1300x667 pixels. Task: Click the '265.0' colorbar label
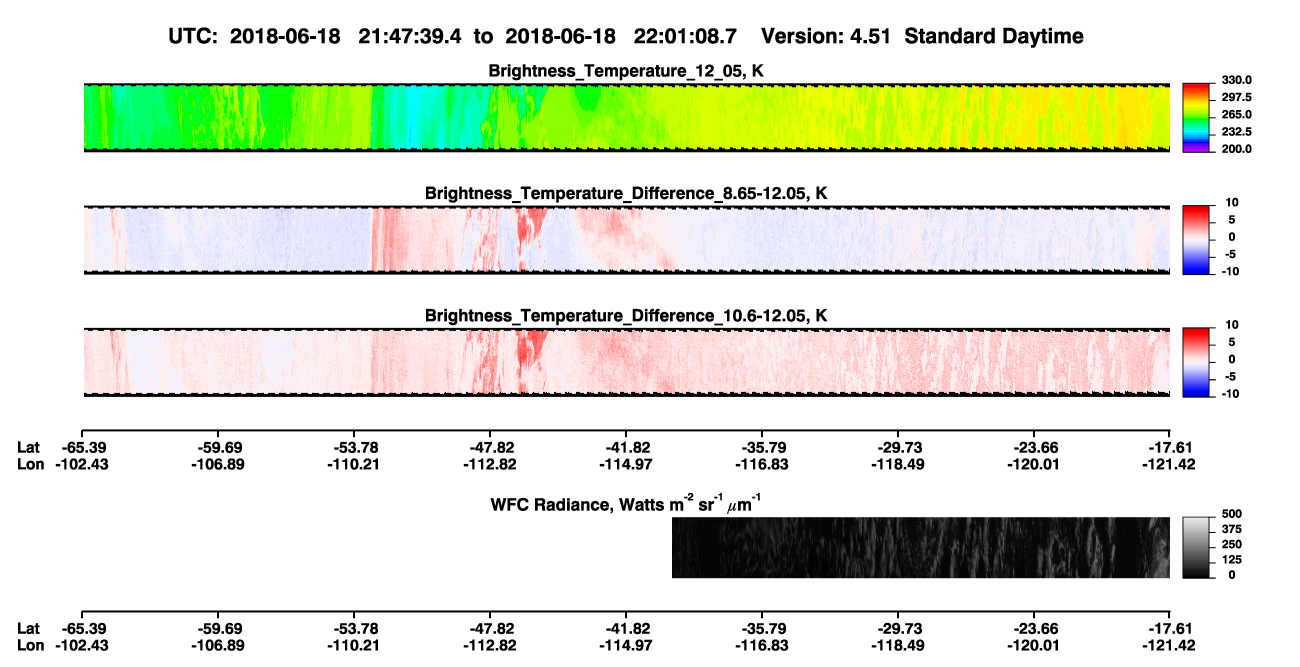(1238, 115)
